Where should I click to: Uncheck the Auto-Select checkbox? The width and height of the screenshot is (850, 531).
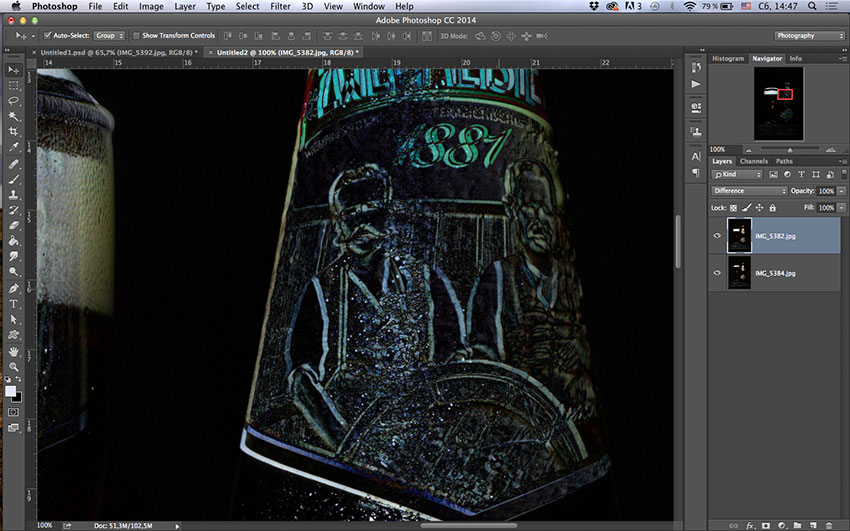coord(47,35)
